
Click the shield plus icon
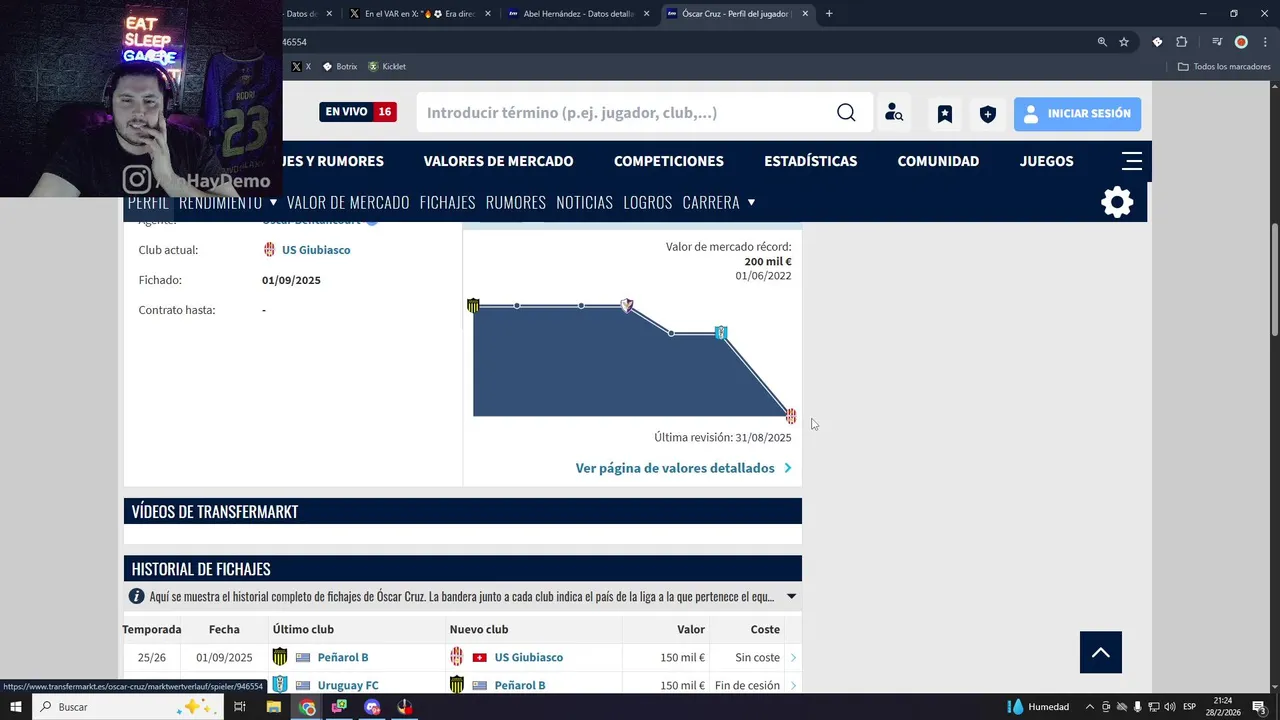[x=988, y=113]
